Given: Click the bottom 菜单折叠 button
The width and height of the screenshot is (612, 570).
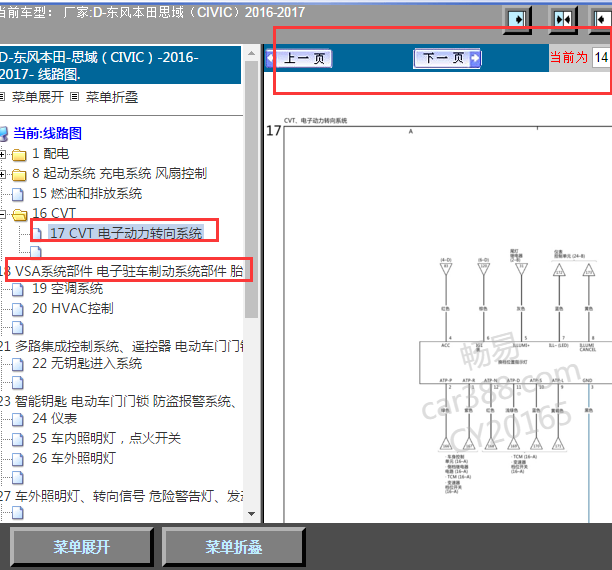Looking at the screenshot, I should pos(234,547).
